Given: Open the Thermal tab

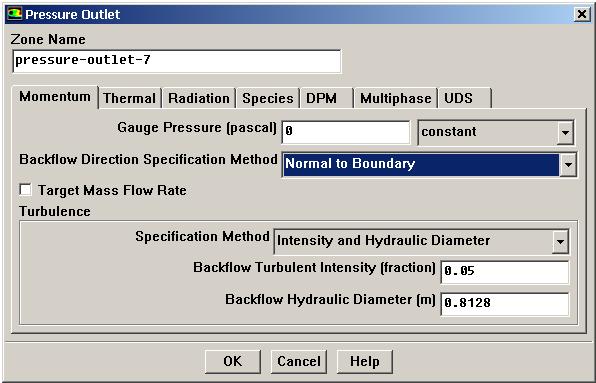Looking at the screenshot, I should pyautogui.click(x=130, y=98).
